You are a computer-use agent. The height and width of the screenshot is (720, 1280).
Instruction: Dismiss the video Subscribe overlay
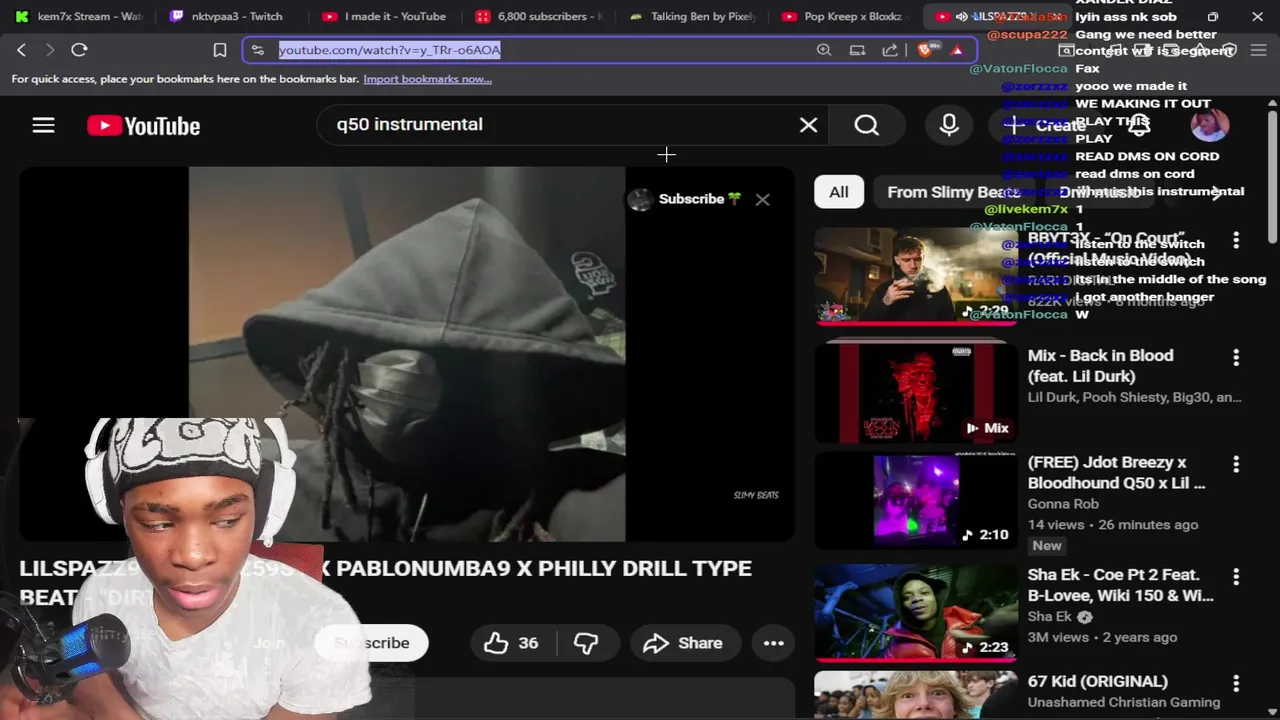[x=763, y=199]
